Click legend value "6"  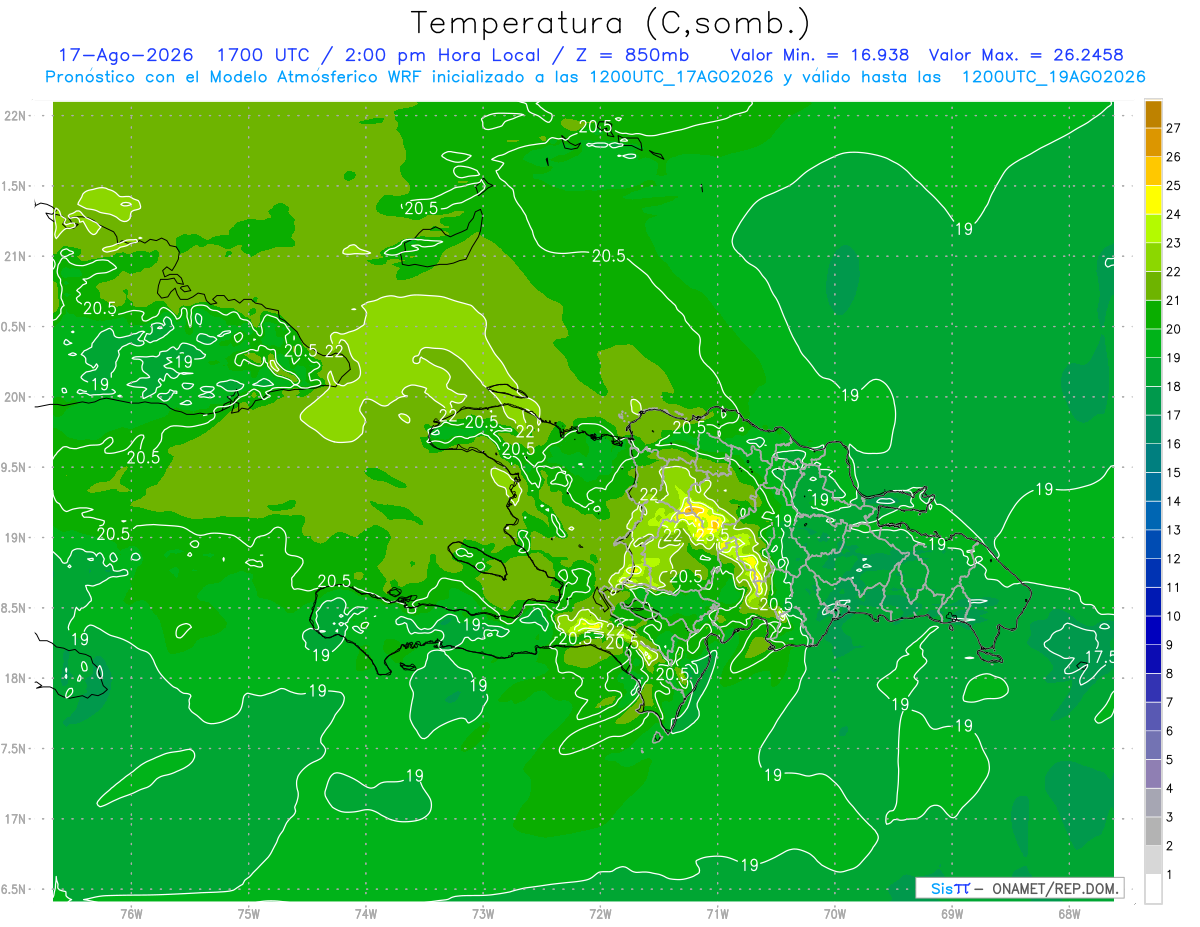(x=1170, y=731)
